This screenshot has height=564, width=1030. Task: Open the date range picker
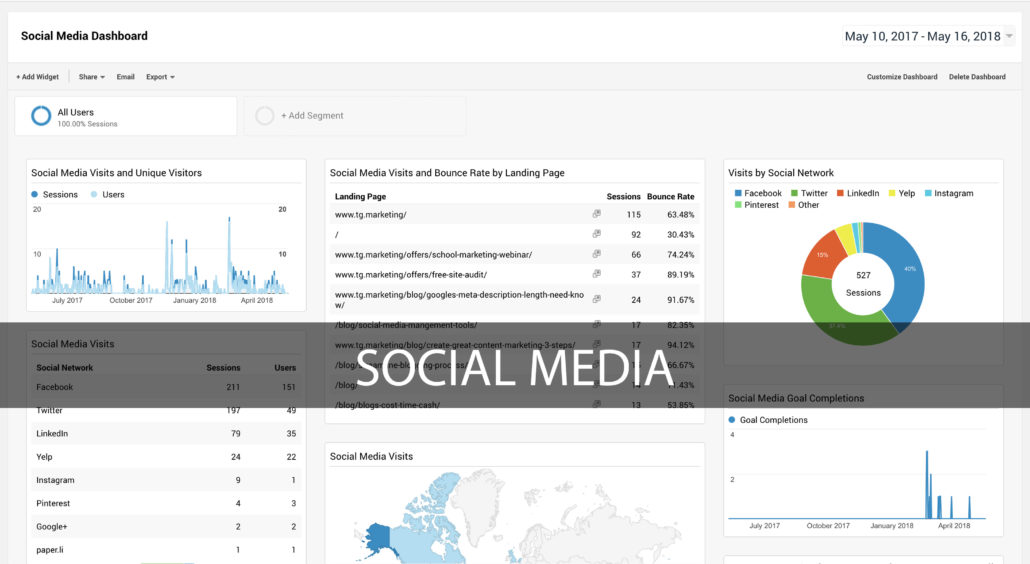[929, 36]
